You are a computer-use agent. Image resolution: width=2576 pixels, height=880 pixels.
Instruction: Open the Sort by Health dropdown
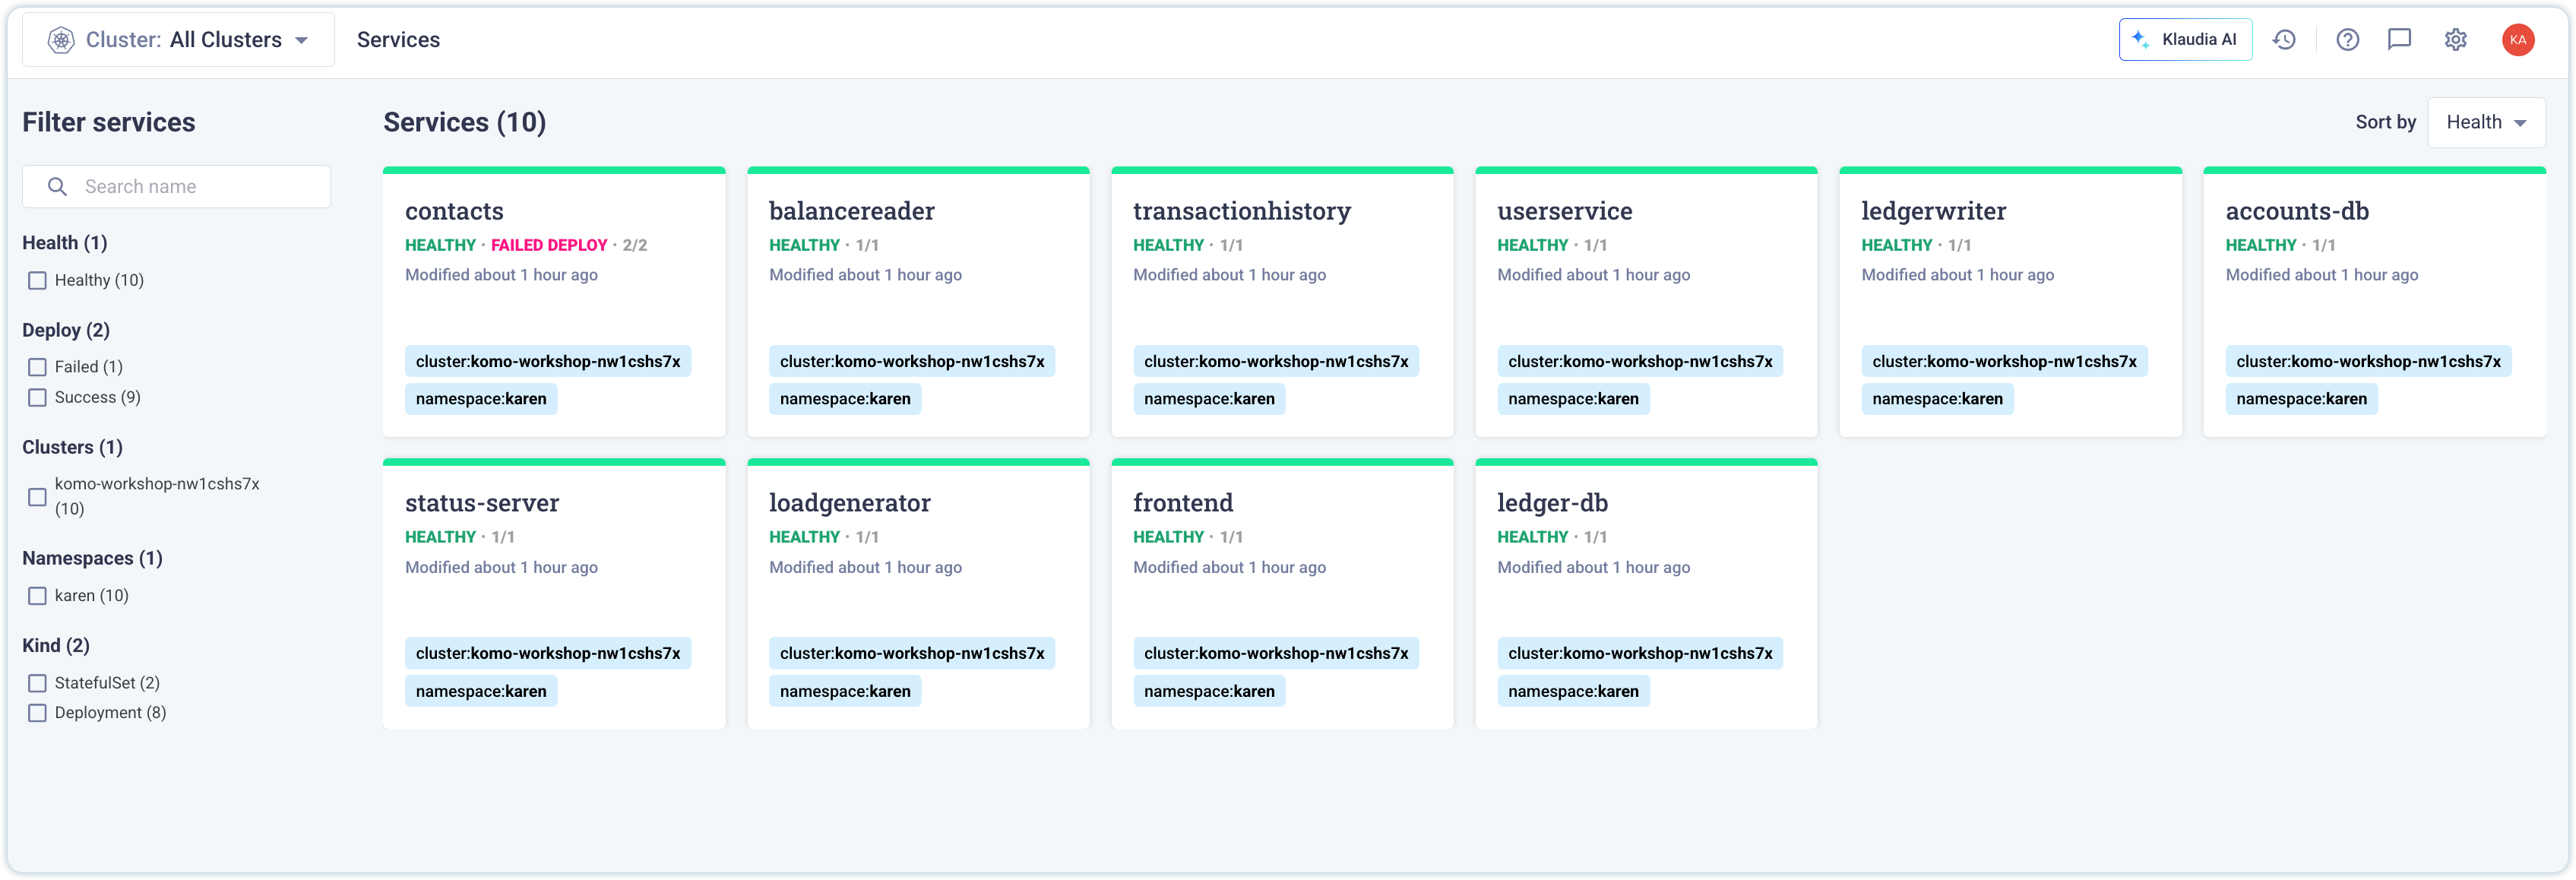pos(2486,122)
